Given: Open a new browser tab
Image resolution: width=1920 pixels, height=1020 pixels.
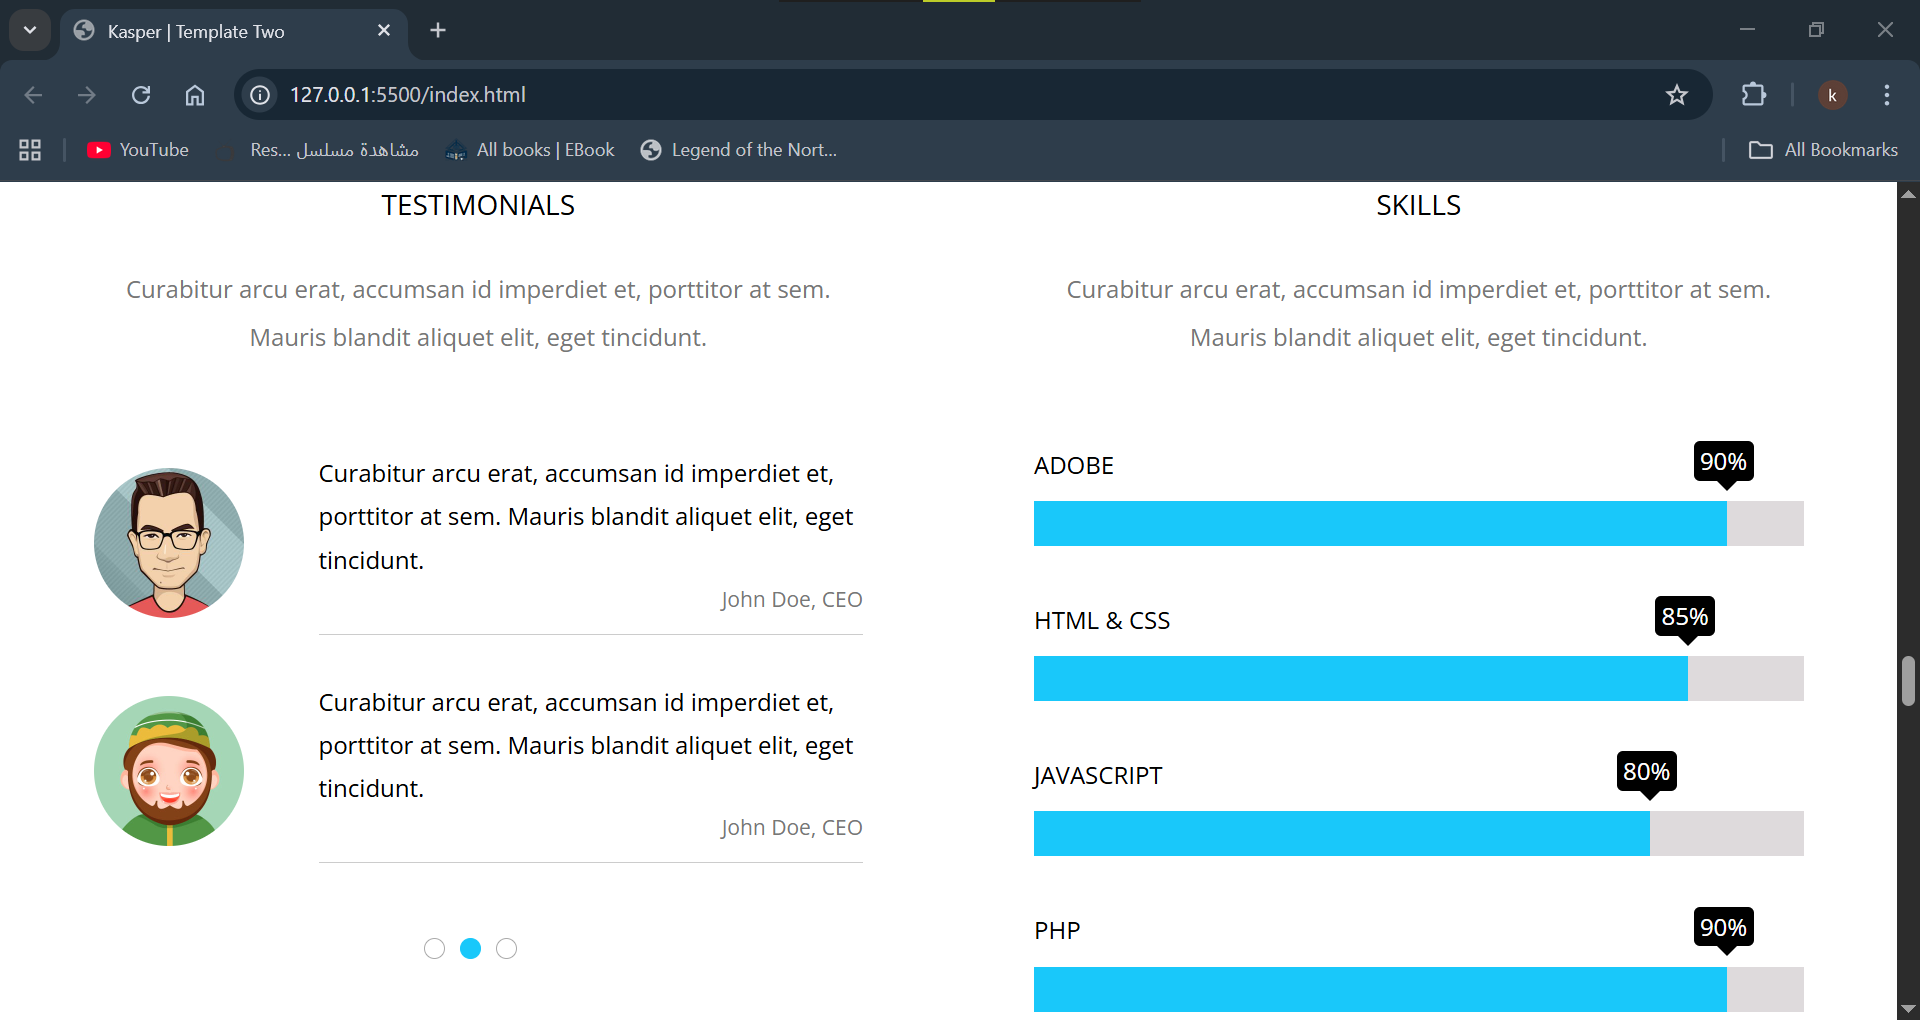Looking at the screenshot, I should pos(438,30).
